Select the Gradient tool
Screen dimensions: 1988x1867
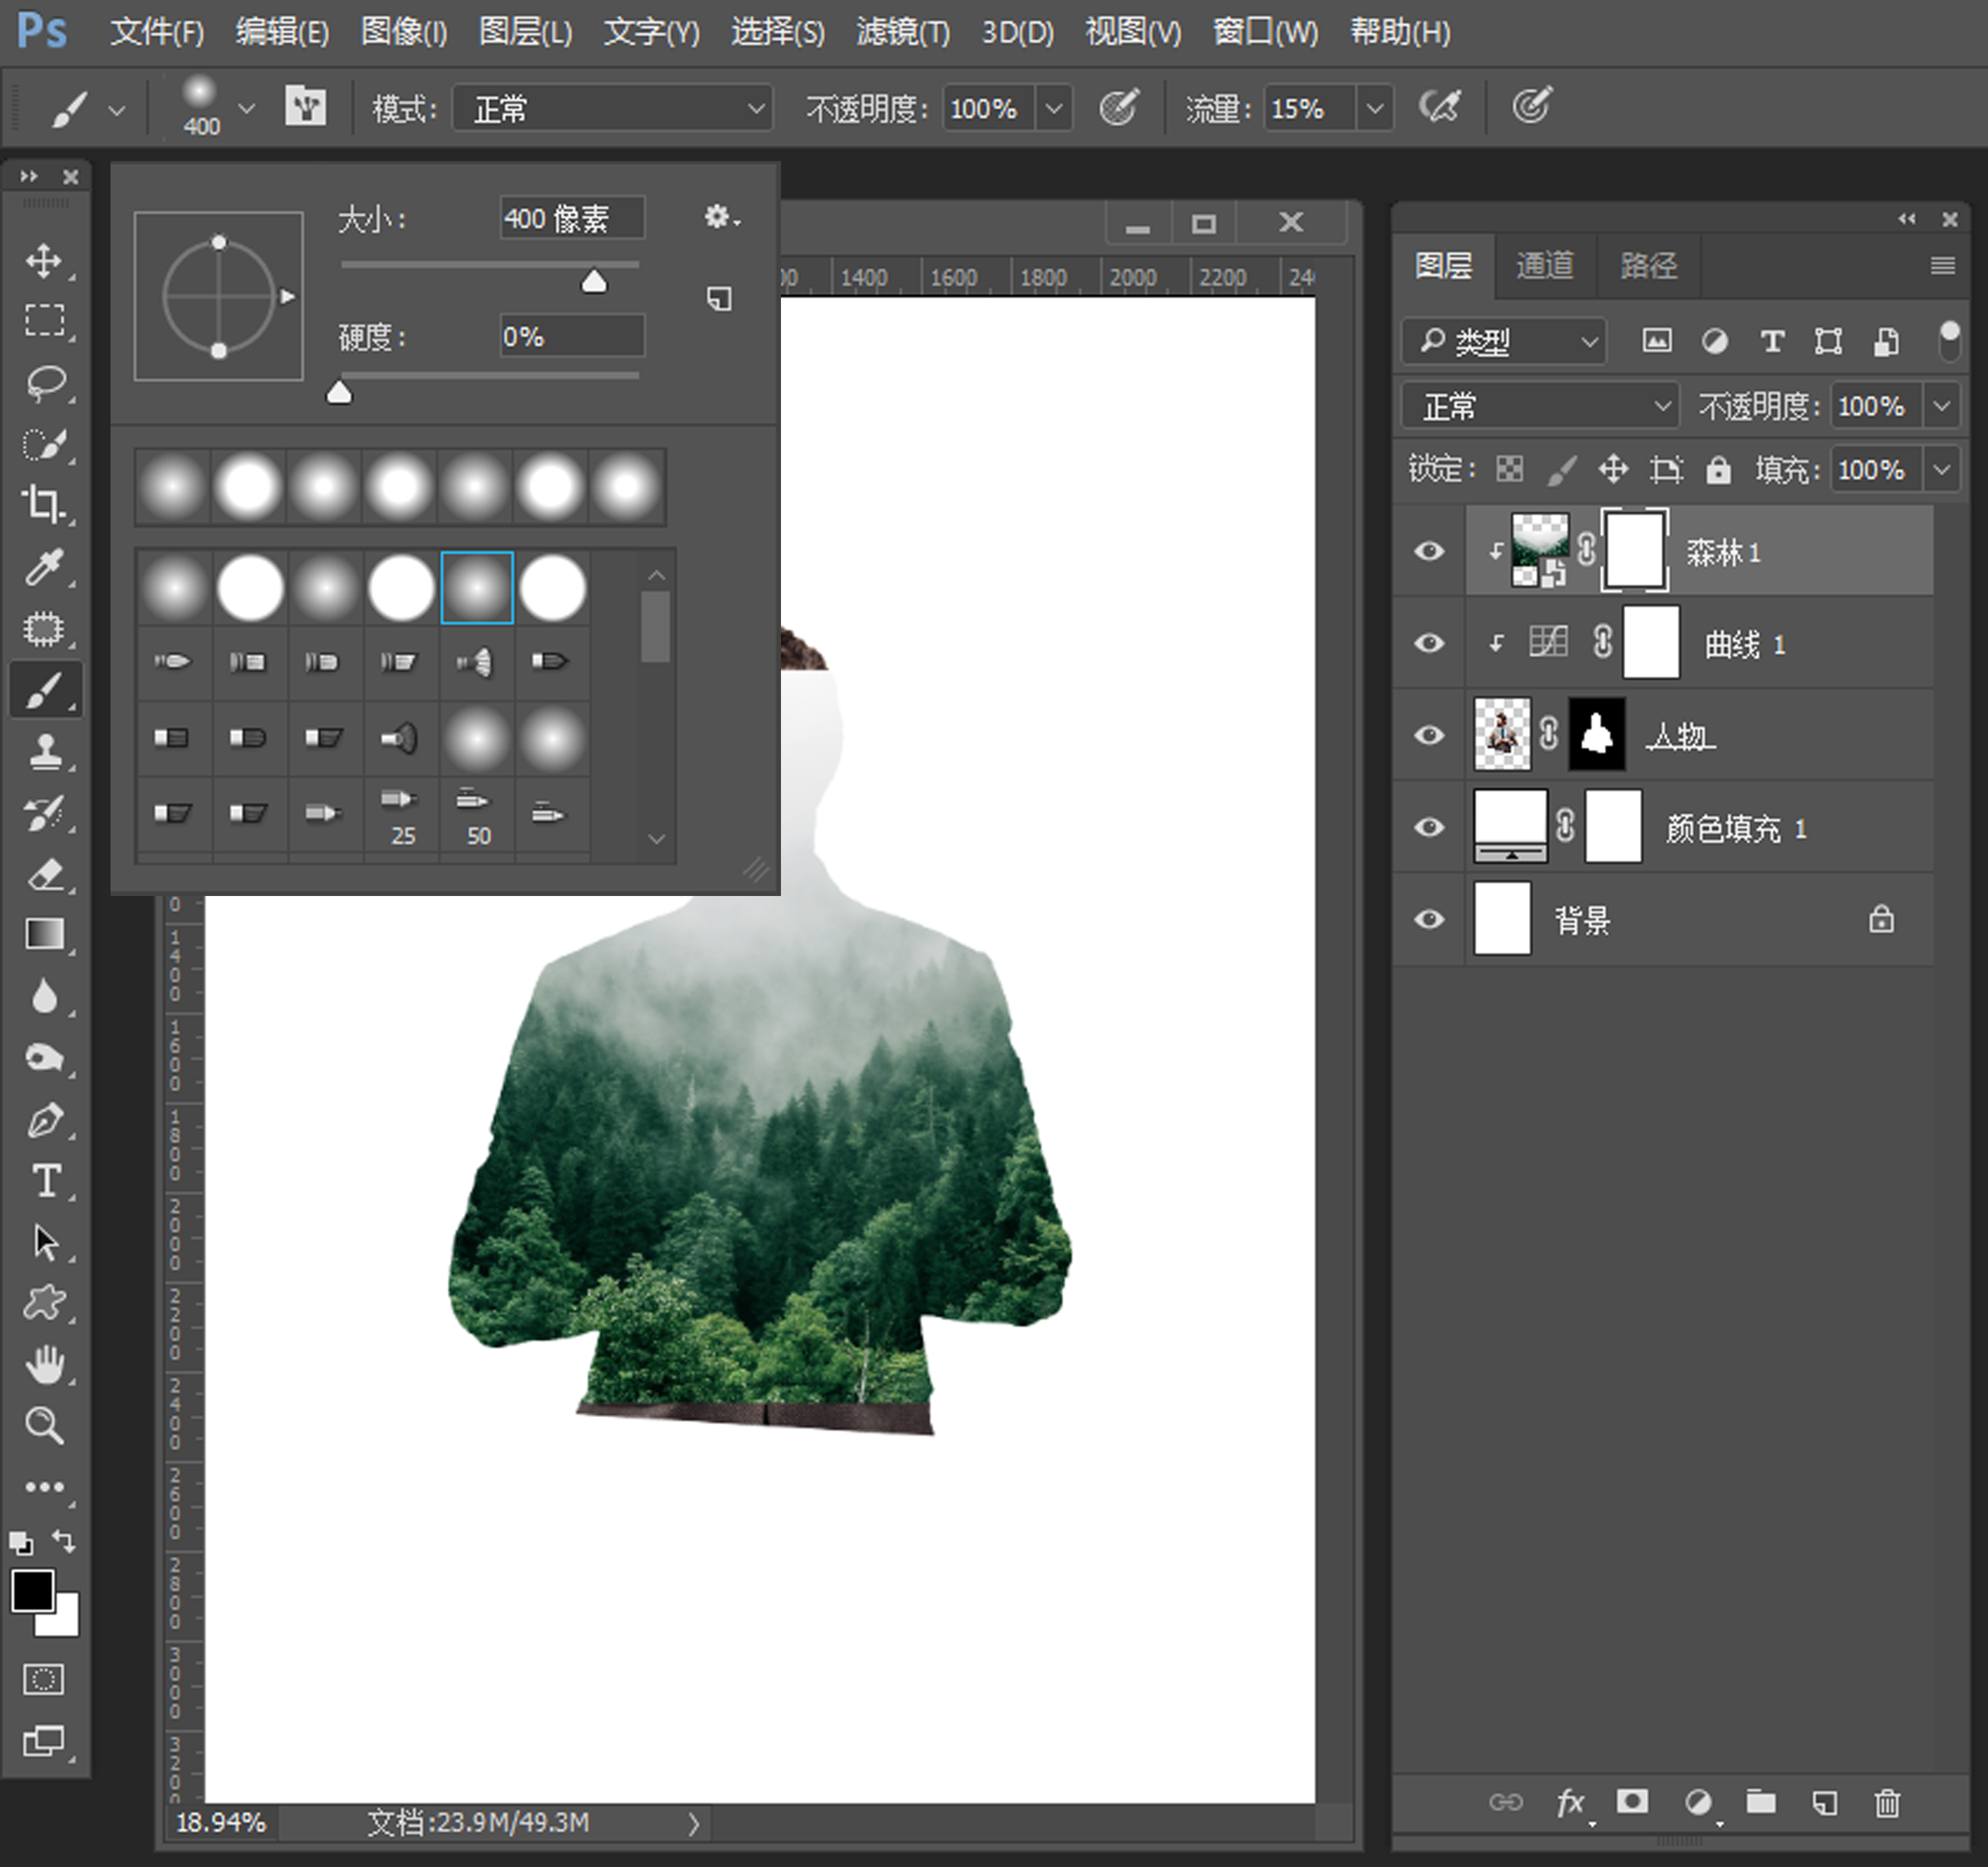[x=44, y=934]
